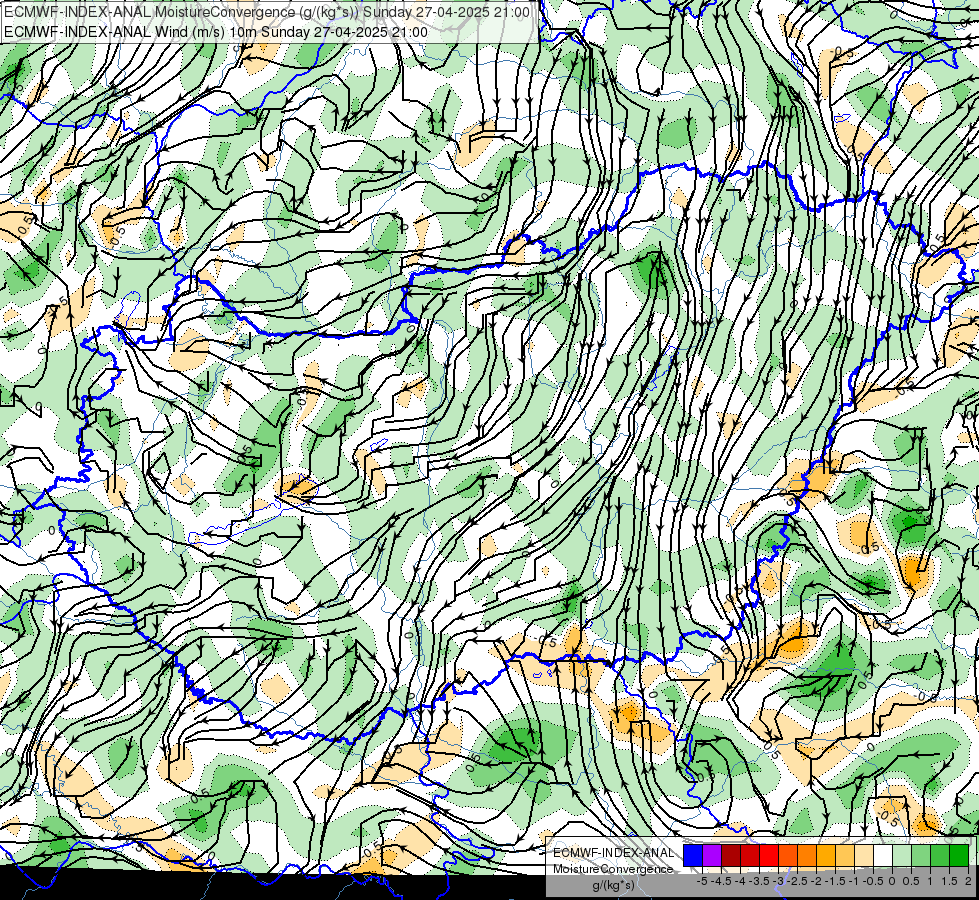979x900 pixels.
Task: Click the medium green swatch between 1 and 1.5
Action: [940, 856]
